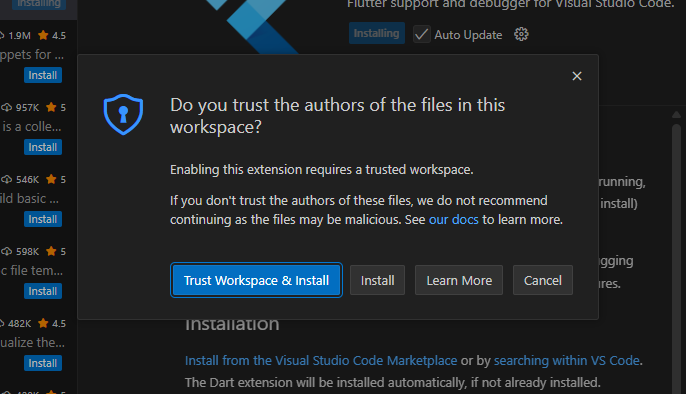Open Install from the Visual Studio Code Marketplace link
The width and height of the screenshot is (686, 394).
[x=321, y=361]
